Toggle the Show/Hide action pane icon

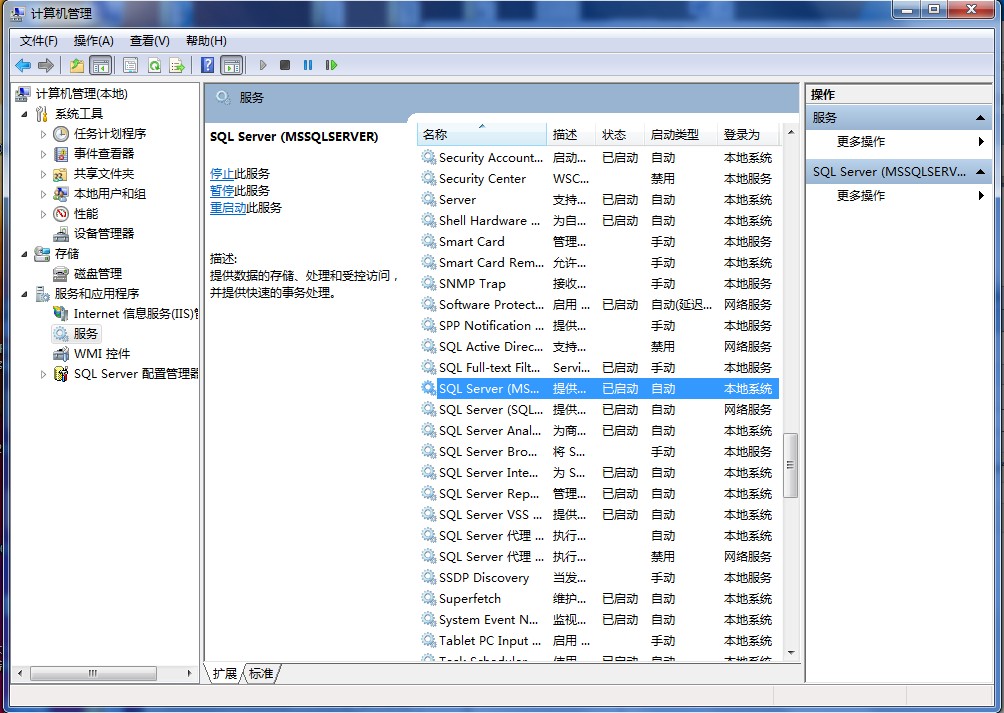pyautogui.click(x=232, y=65)
